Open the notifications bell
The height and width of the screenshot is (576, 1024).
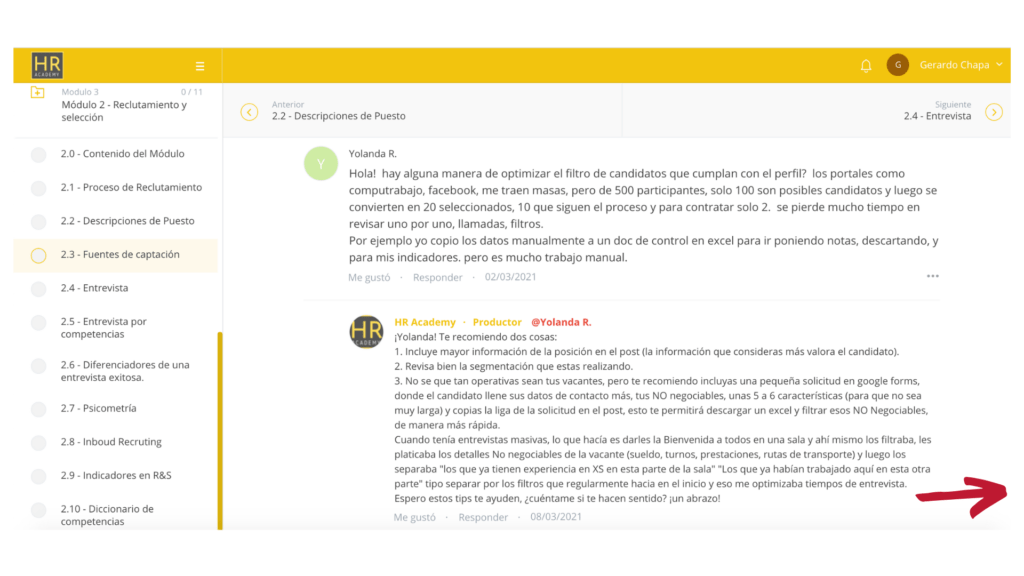coord(866,65)
